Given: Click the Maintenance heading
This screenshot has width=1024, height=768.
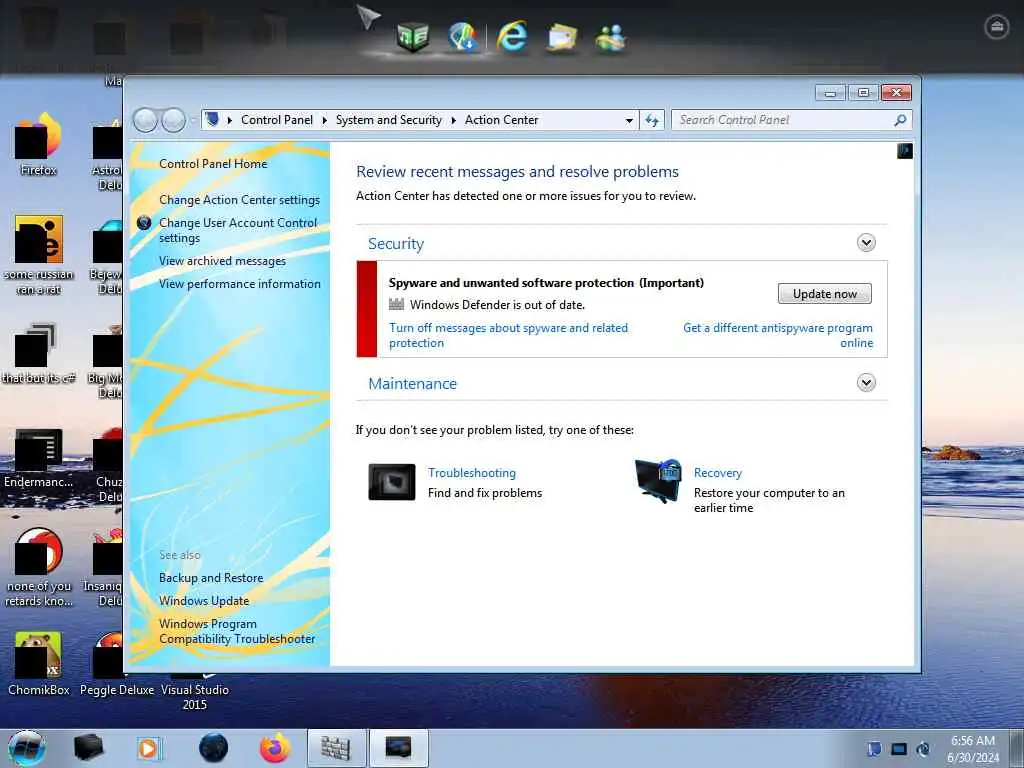Looking at the screenshot, I should pyautogui.click(x=412, y=383).
